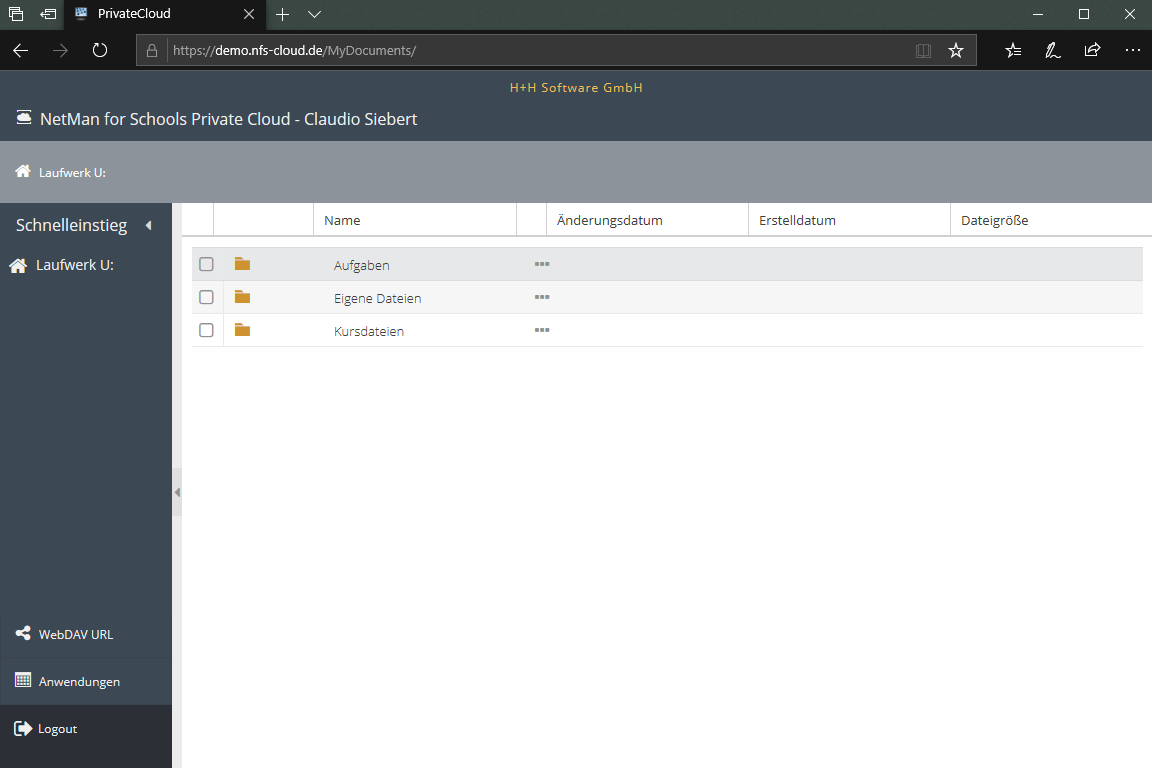Screen dimensions: 1152x768
Task: Reload the page with the refresh icon
Action: (100, 50)
